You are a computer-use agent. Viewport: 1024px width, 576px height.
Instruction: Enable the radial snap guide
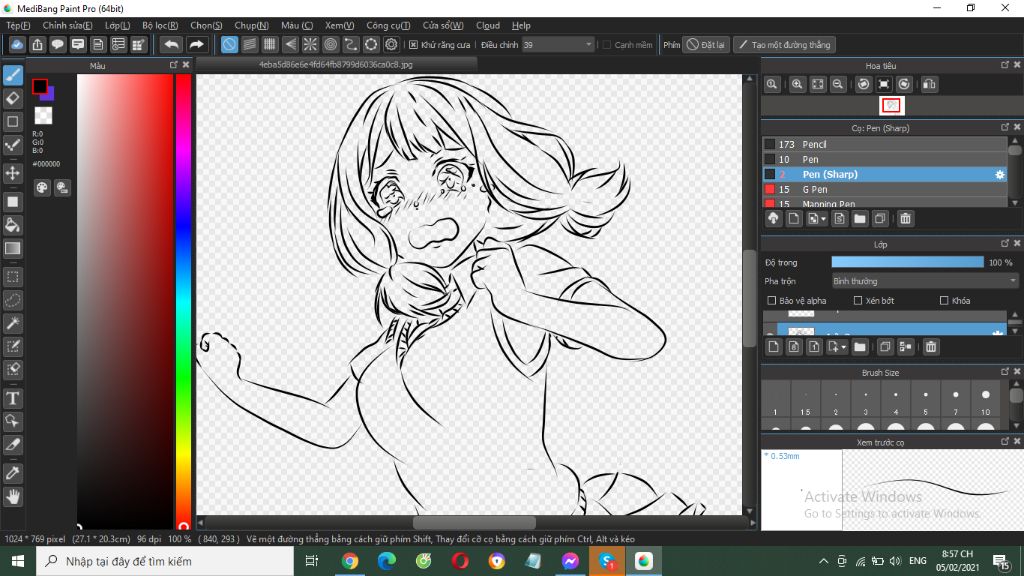click(310, 44)
